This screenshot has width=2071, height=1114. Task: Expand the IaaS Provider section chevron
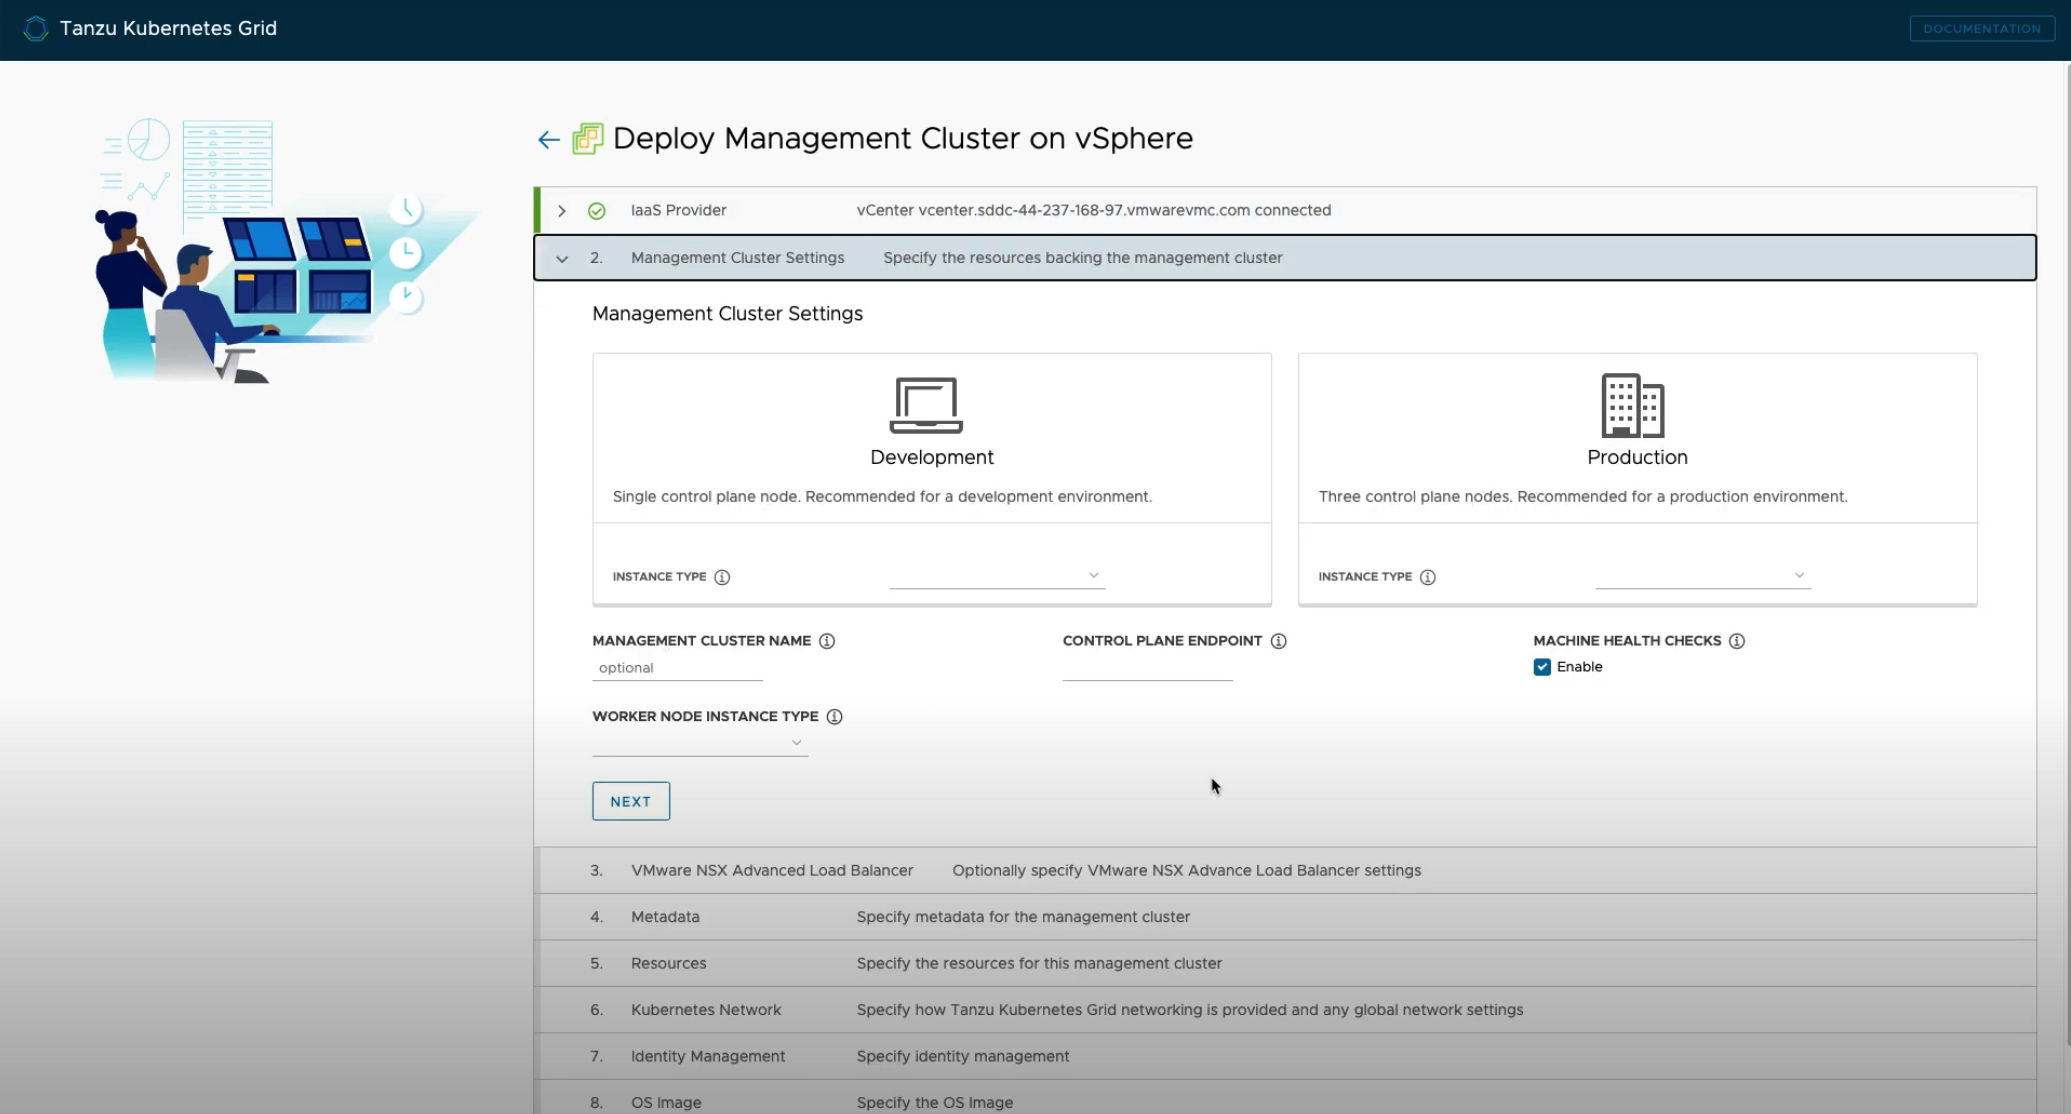click(562, 211)
